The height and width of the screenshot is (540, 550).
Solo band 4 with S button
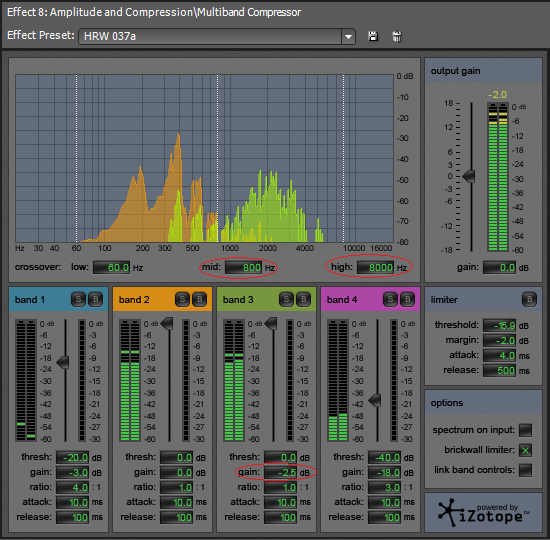[390, 299]
